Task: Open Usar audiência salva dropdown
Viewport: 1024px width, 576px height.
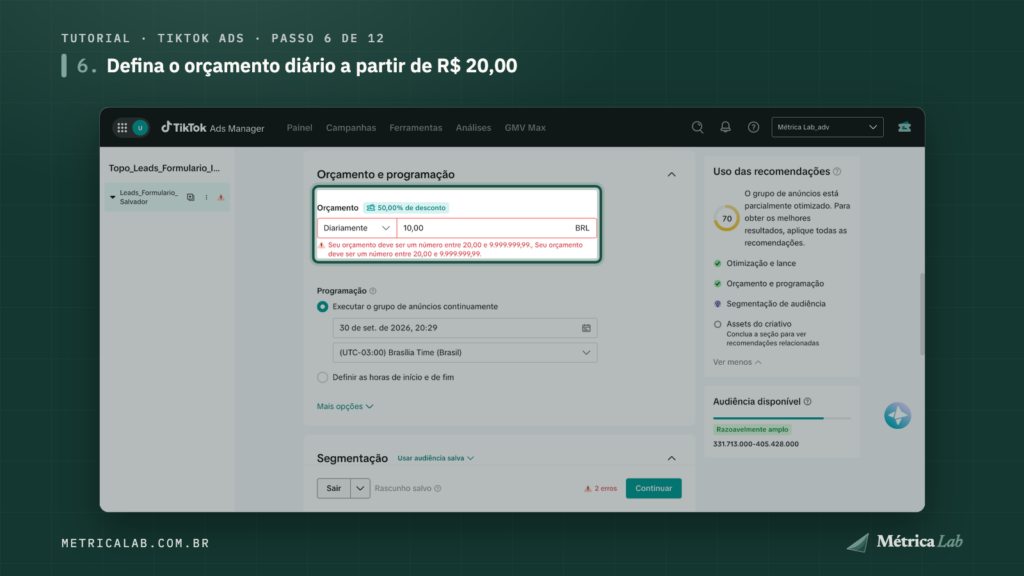Action: click(x=436, y=458)
